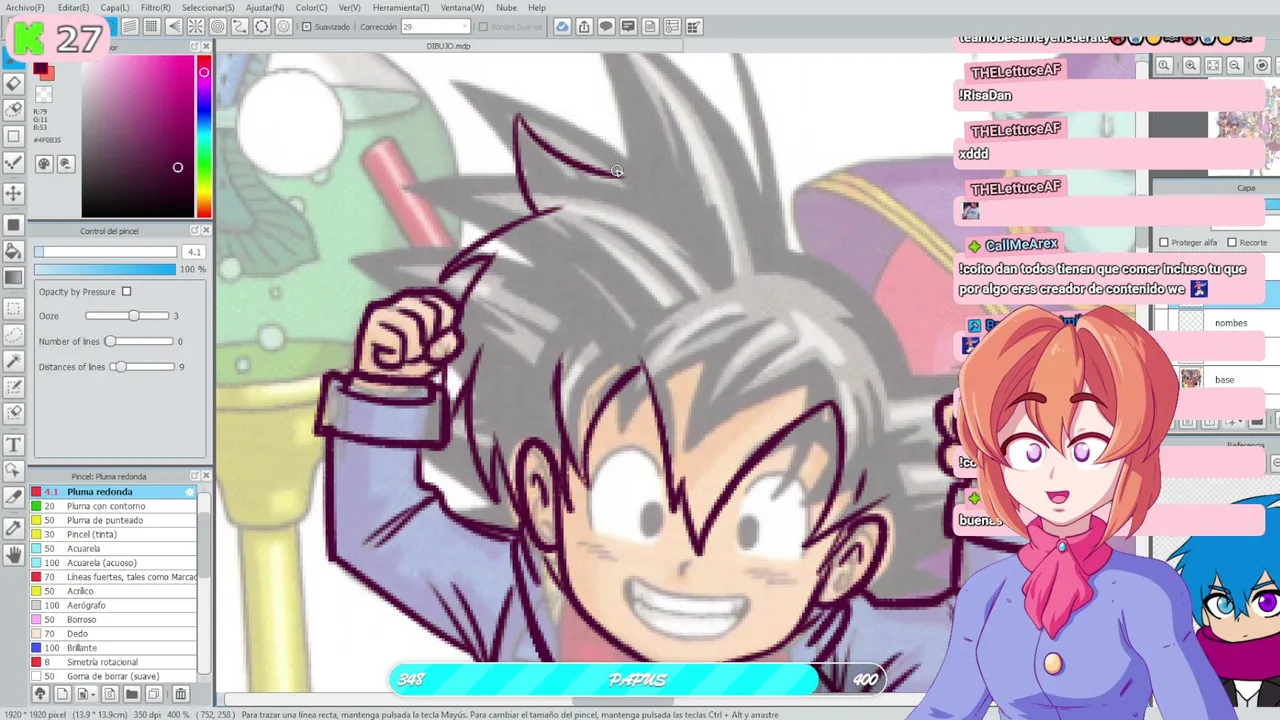Enable the crisscross grid snap

point(151,27)
